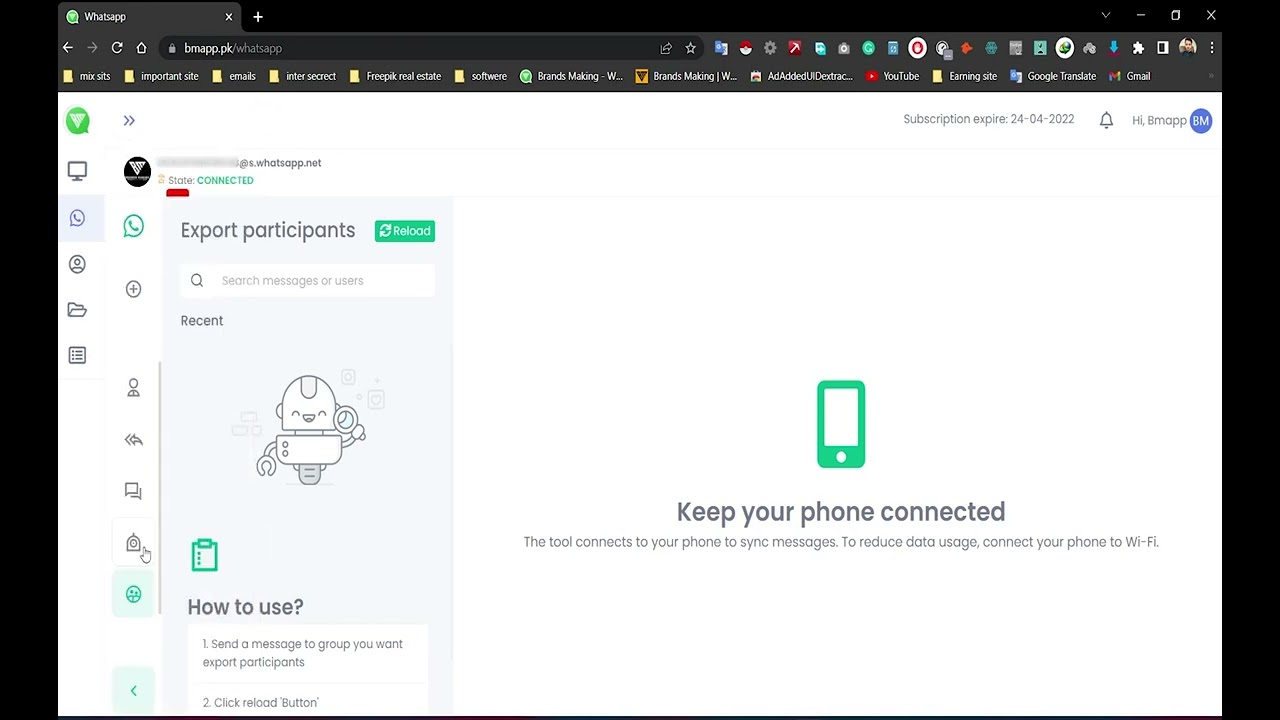Open the notifications bell
This screenshot has width=1280, height=720.
(x=1106, y=120)
